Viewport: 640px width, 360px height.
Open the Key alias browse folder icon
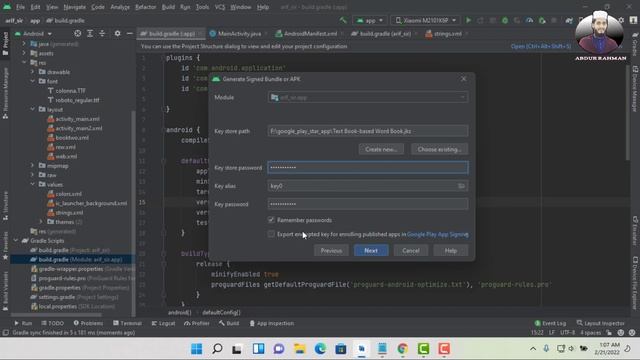(461, 186)
